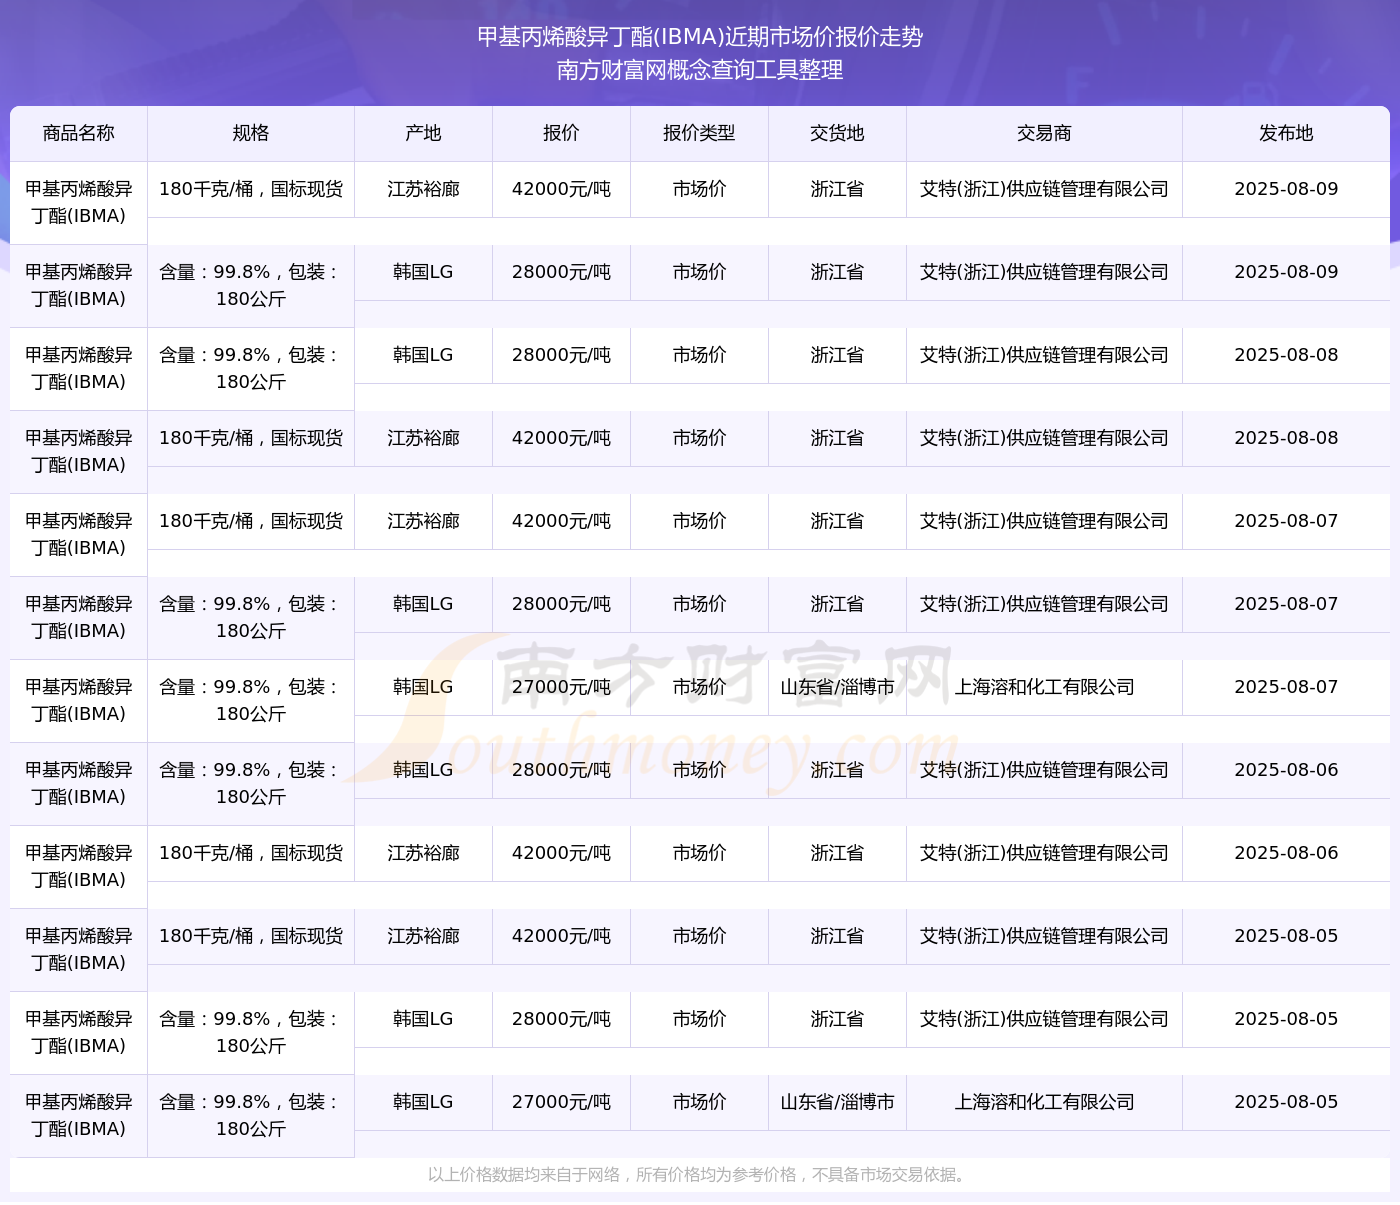Click 27000元/吨 in the 2025-08-07 row
Screen dimensions: 1400x1205
click(561, 687)
